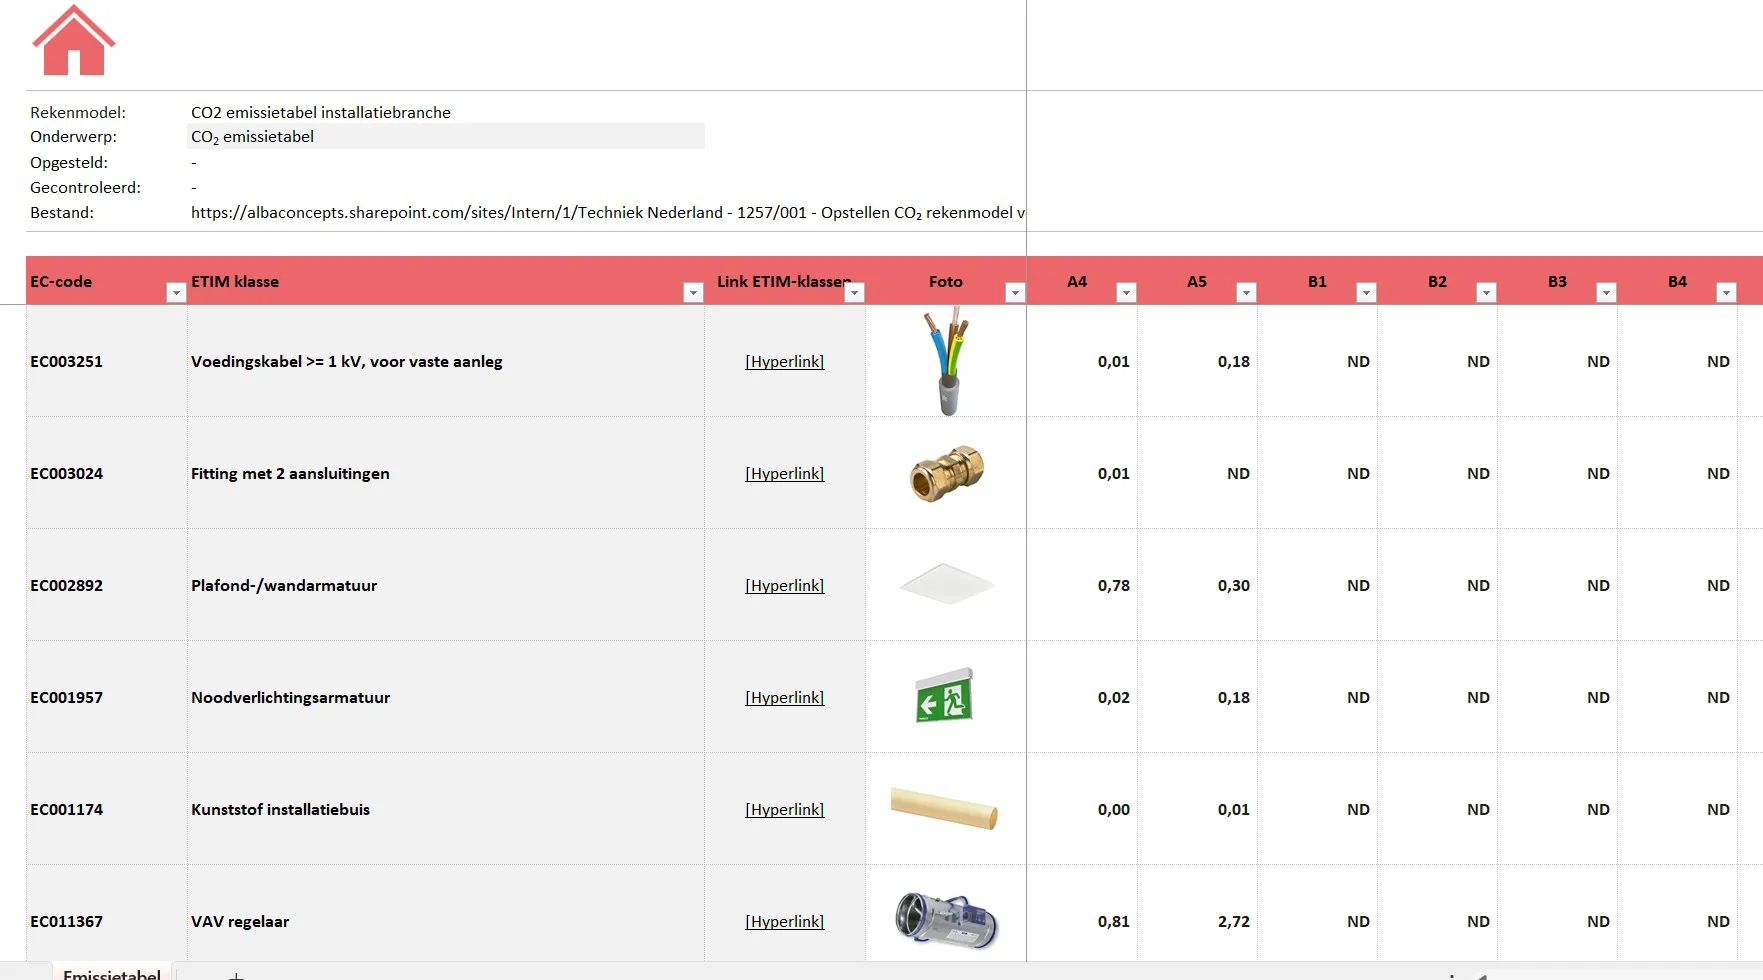This screenshot has width=1763, height=980.
Task: Open the B1 column filter dropdown
Action: tap(1366, 292)
